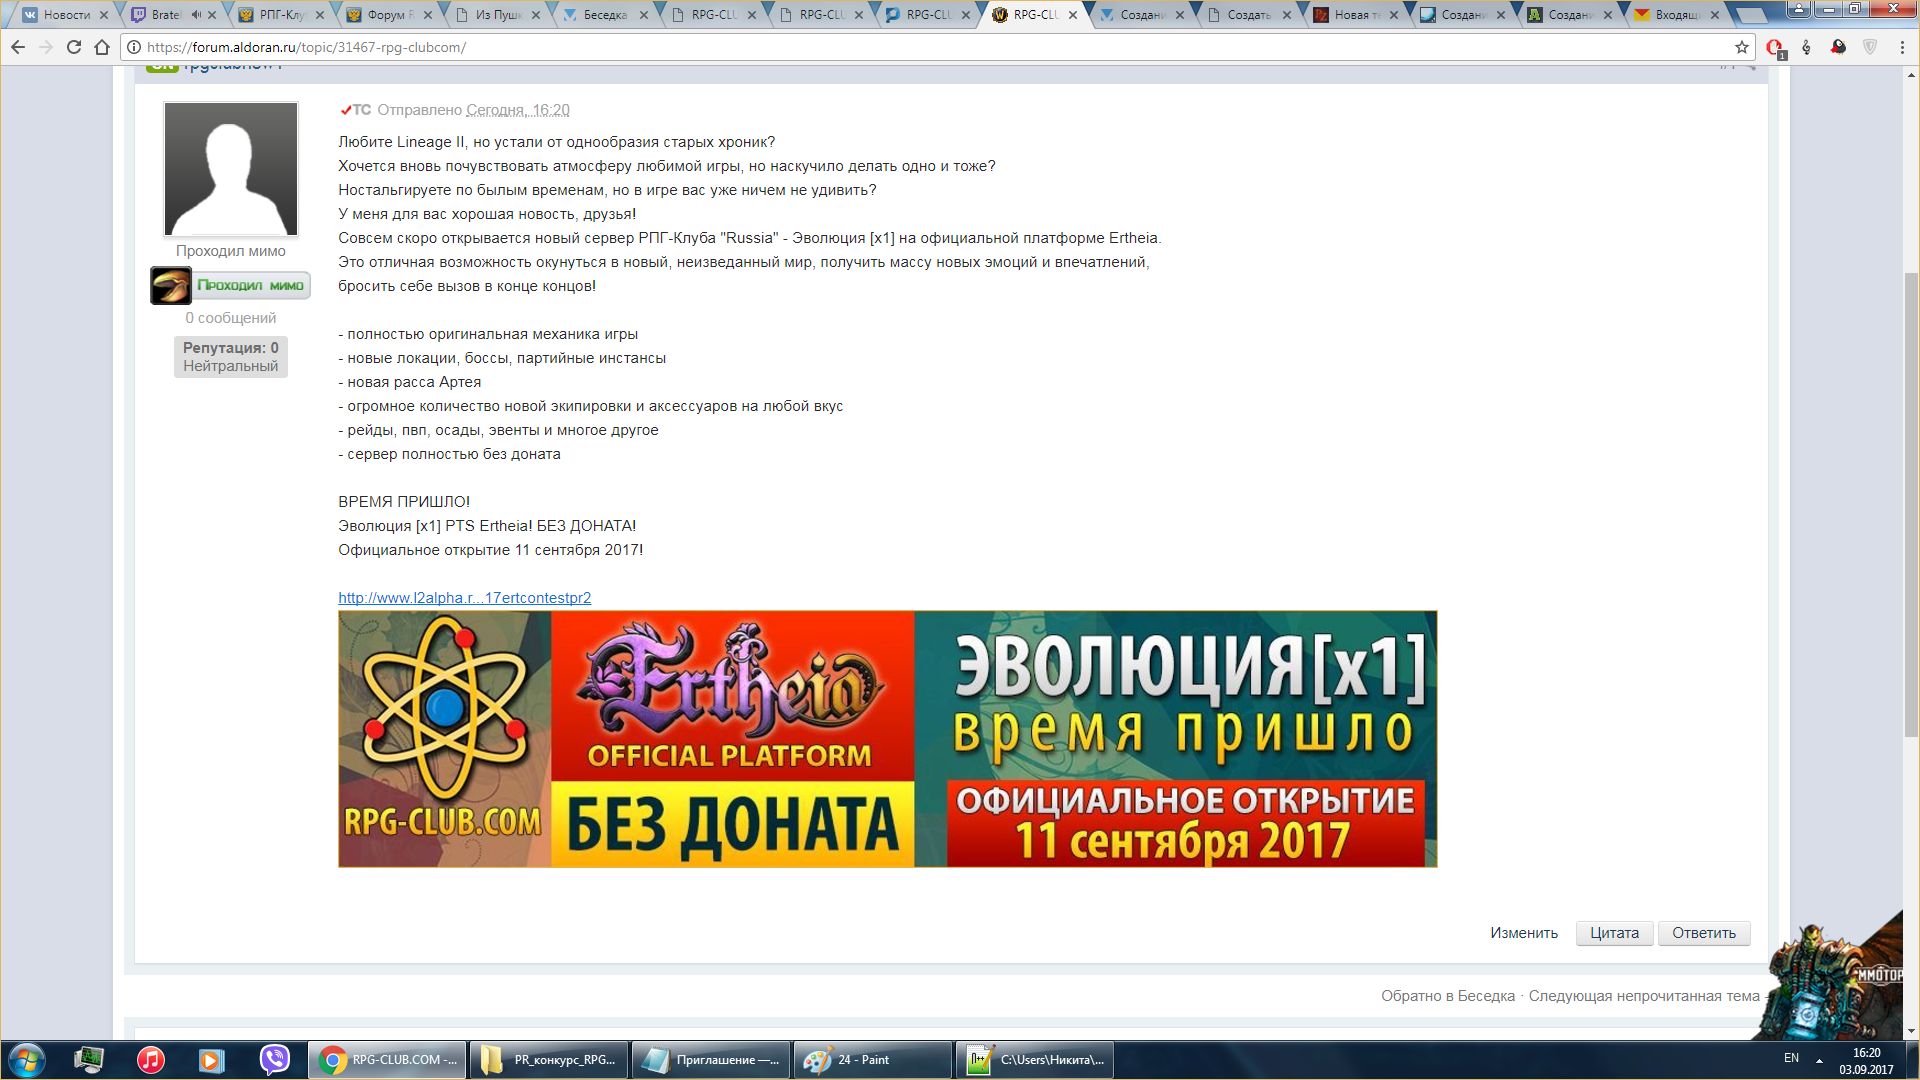Open the iTunes taskbar icon
This screenshot has width=1920, height=1080.
(x=151, y=1060)
